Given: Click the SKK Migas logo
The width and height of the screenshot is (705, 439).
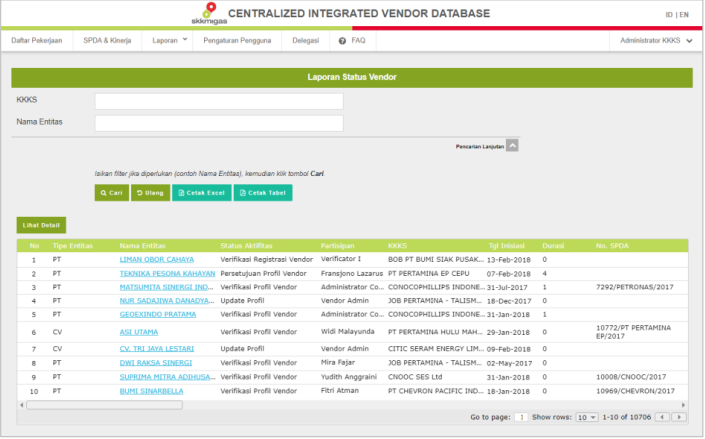Looking at the screenshot, I should (209, 13).
